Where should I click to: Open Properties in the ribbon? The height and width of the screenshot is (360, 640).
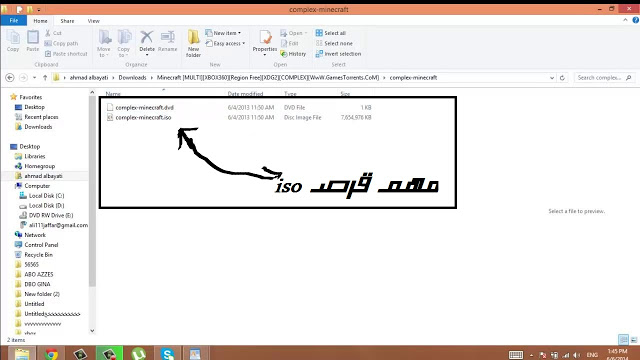pos(264,42)
